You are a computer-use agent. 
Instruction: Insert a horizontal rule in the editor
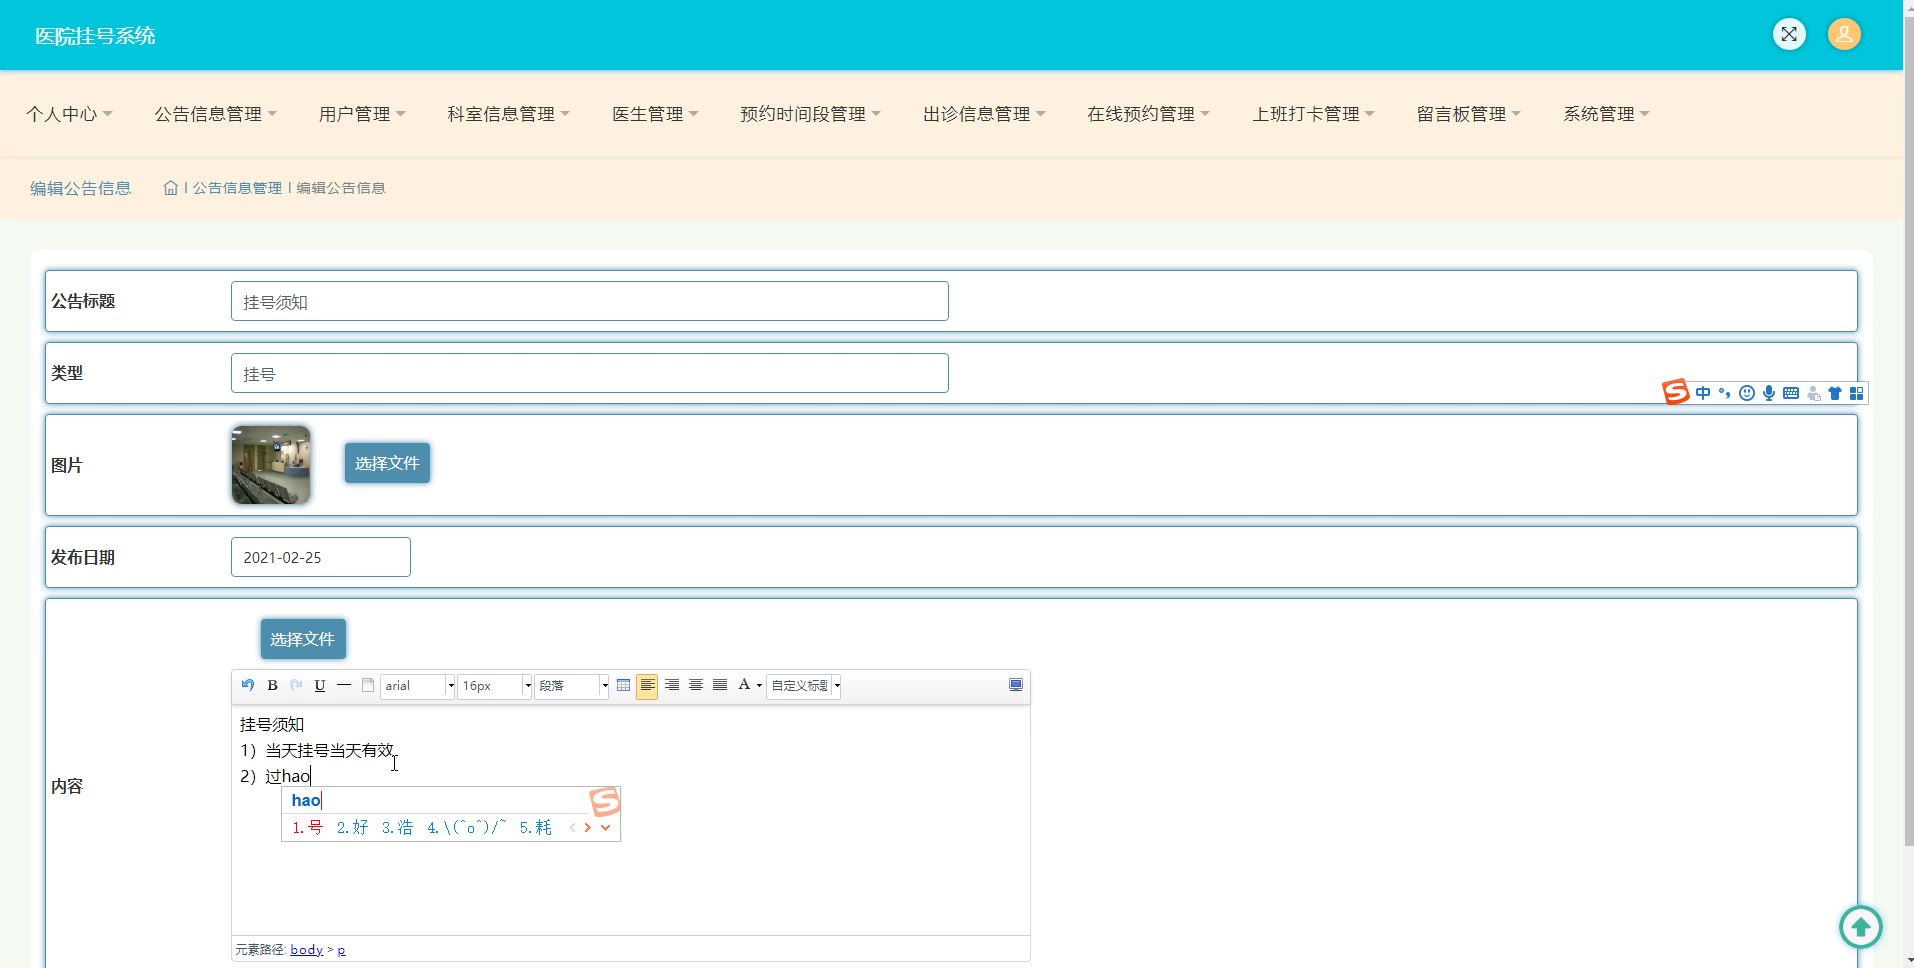(344, 685)
